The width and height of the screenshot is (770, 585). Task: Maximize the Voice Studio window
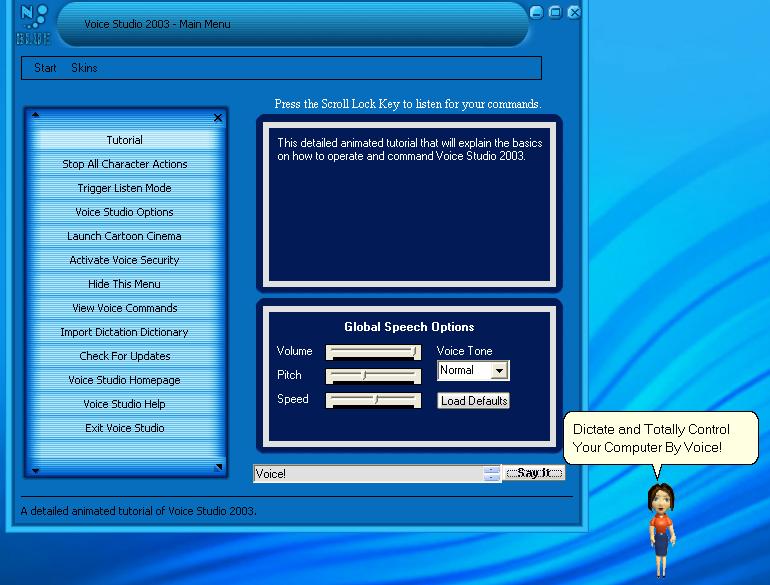click(555, 12)
